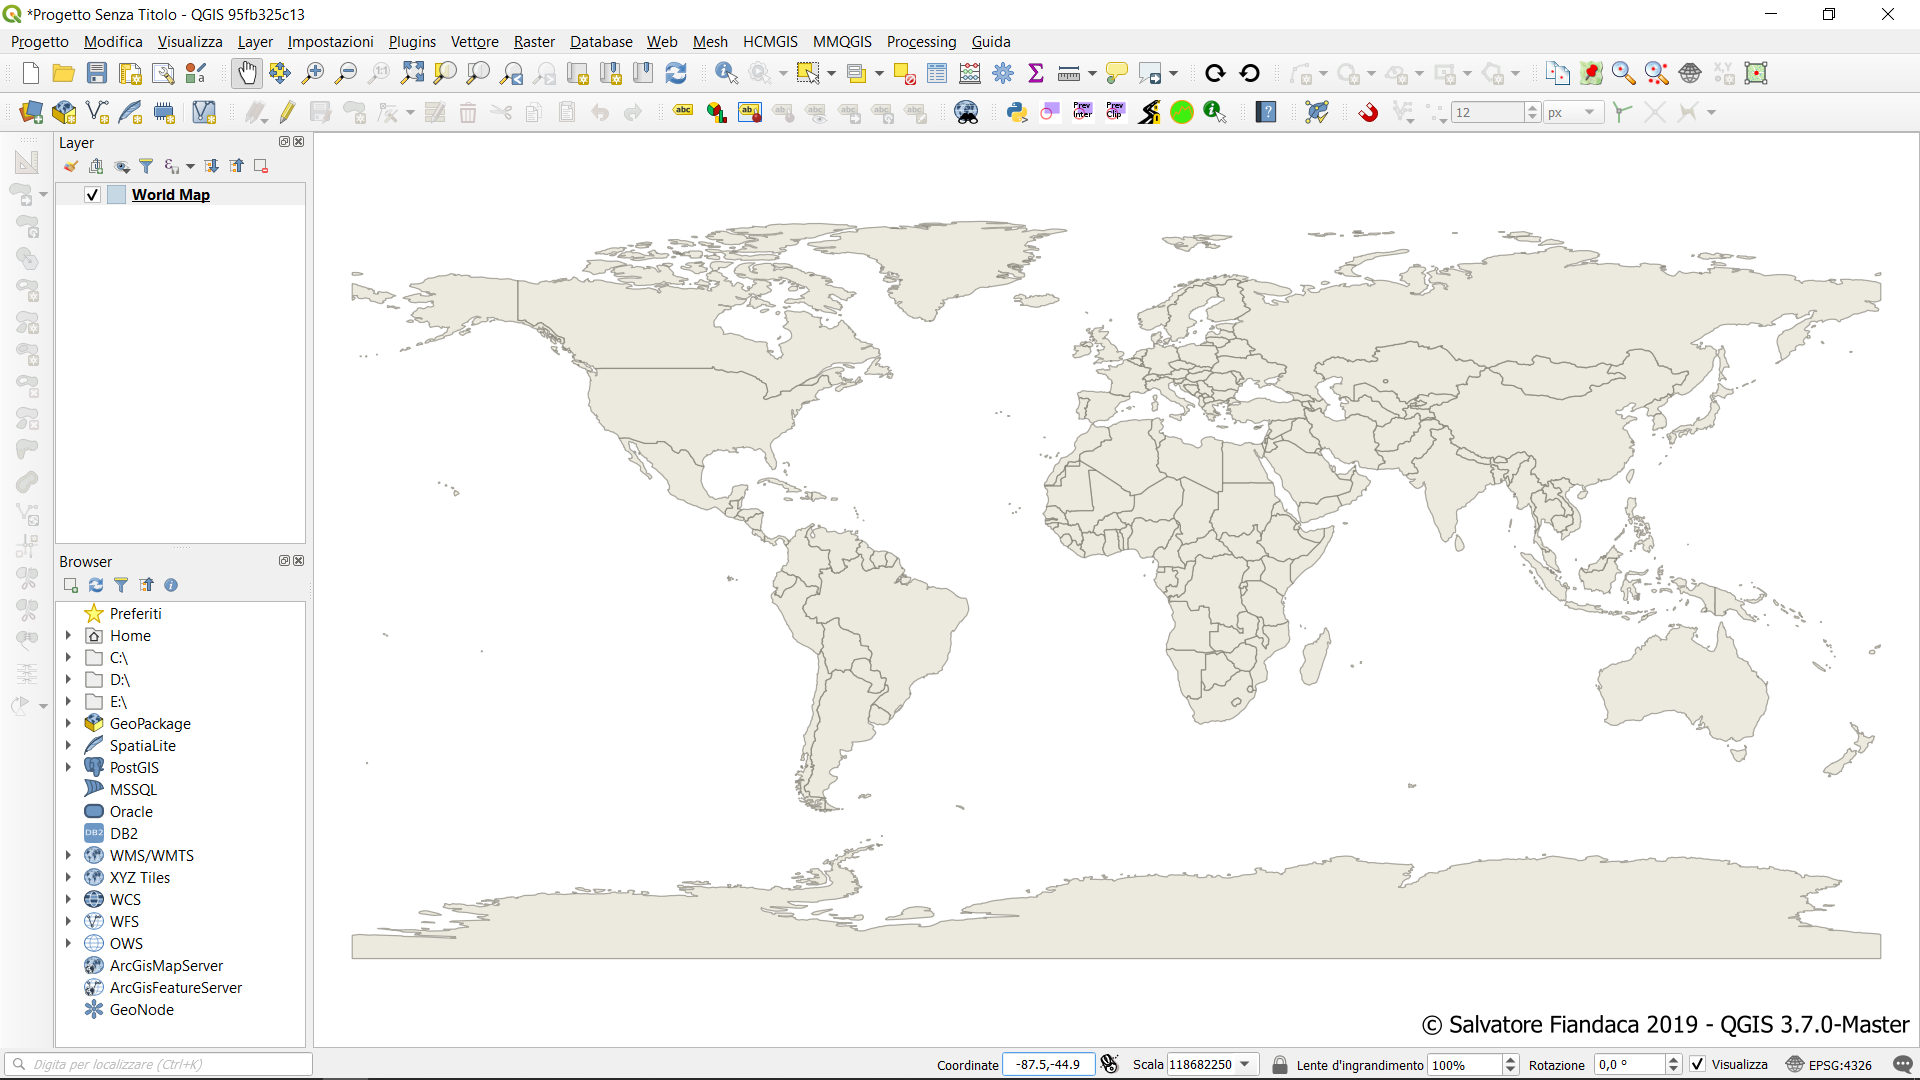This screenshot has width=1920, height=1080.
Task: Click the Refresh map icon
Action: [676, 73]
